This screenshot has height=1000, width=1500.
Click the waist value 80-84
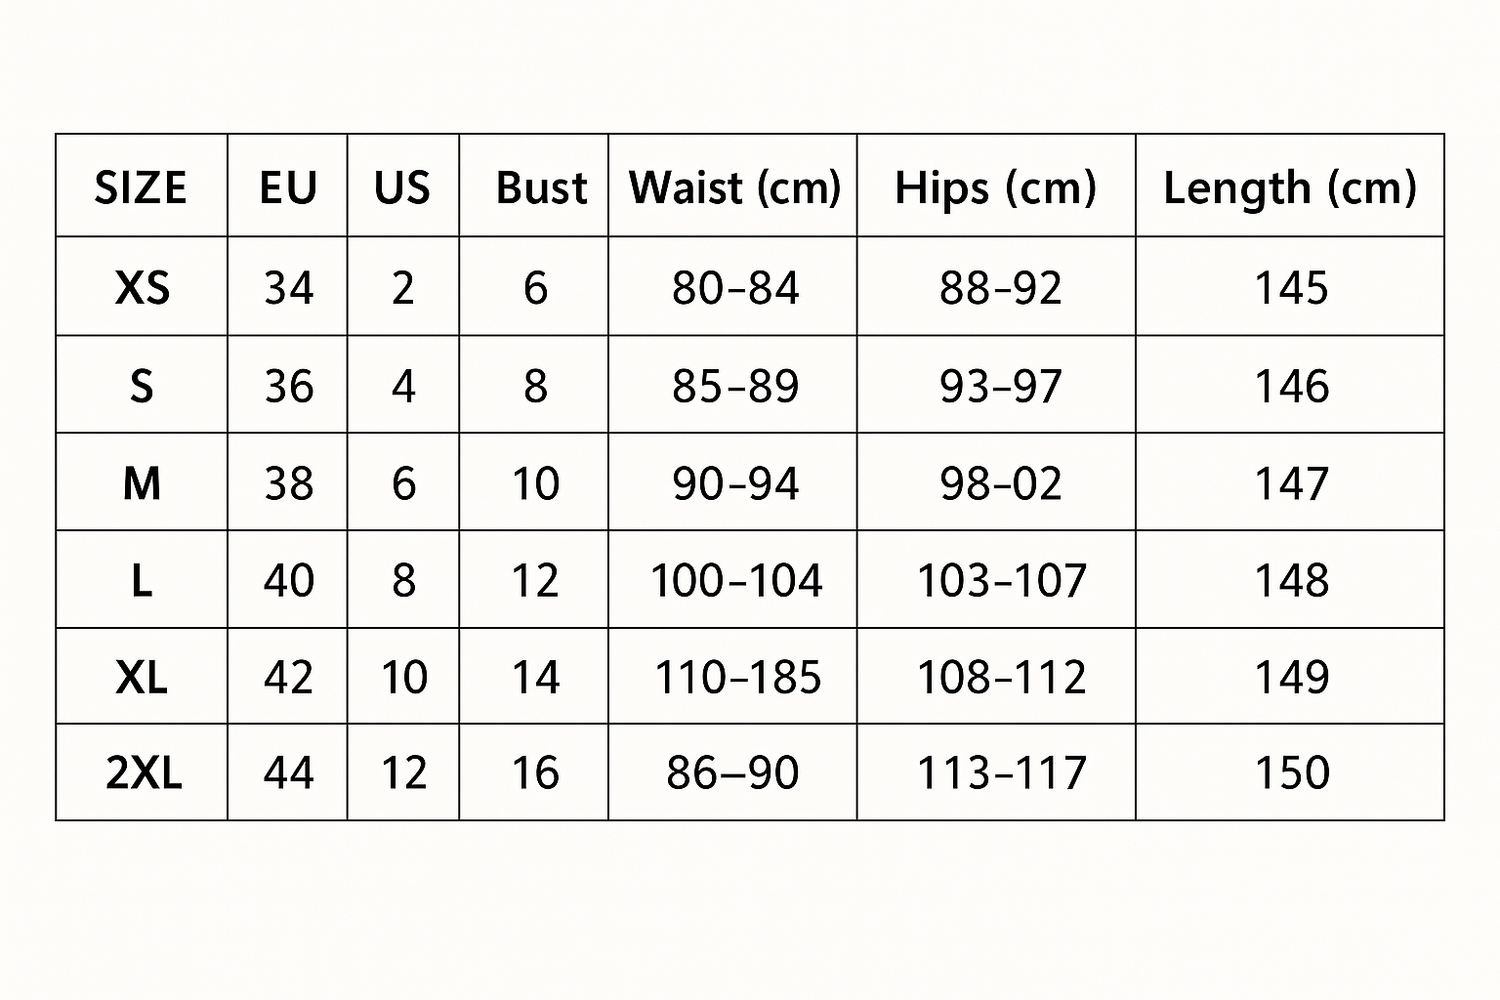pyautogui.click(x=735, y=288)
